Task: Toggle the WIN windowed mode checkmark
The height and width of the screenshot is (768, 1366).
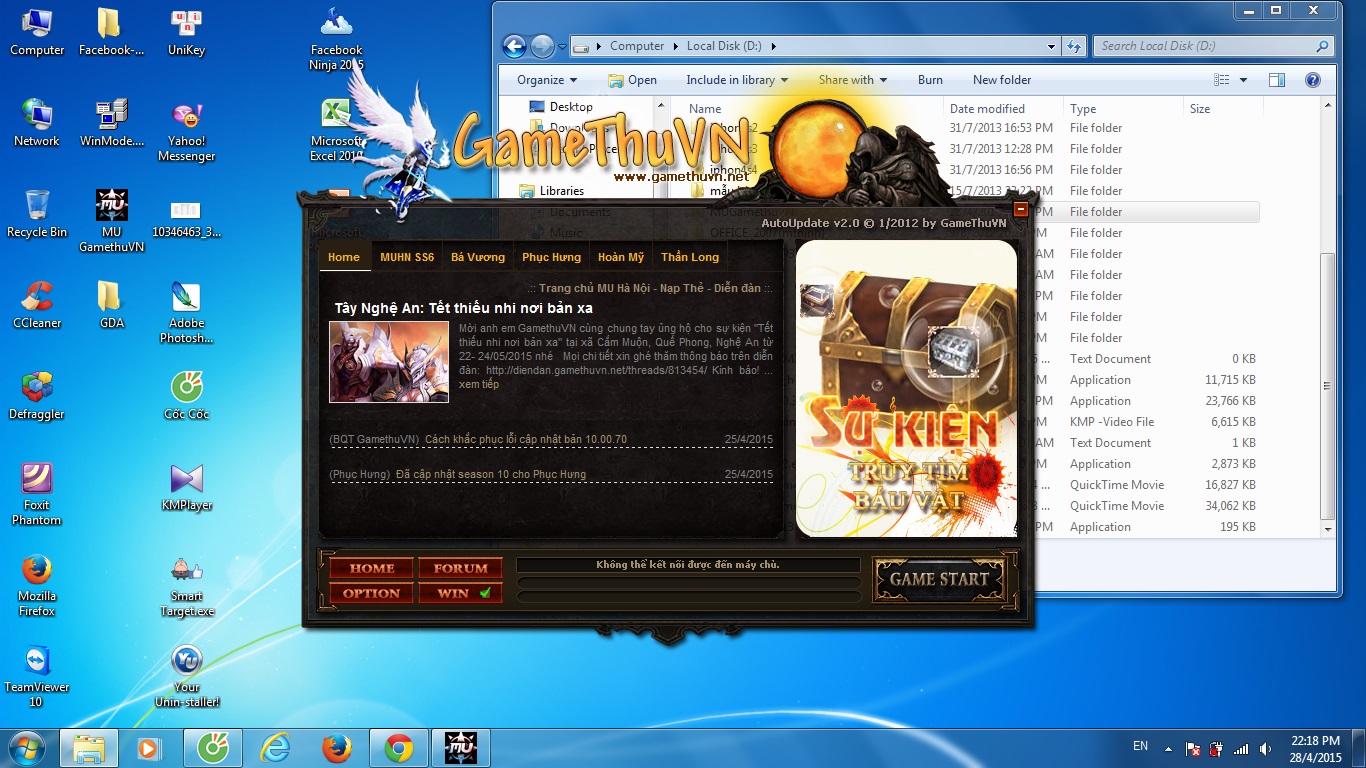Action: click(x=485, y=593)
